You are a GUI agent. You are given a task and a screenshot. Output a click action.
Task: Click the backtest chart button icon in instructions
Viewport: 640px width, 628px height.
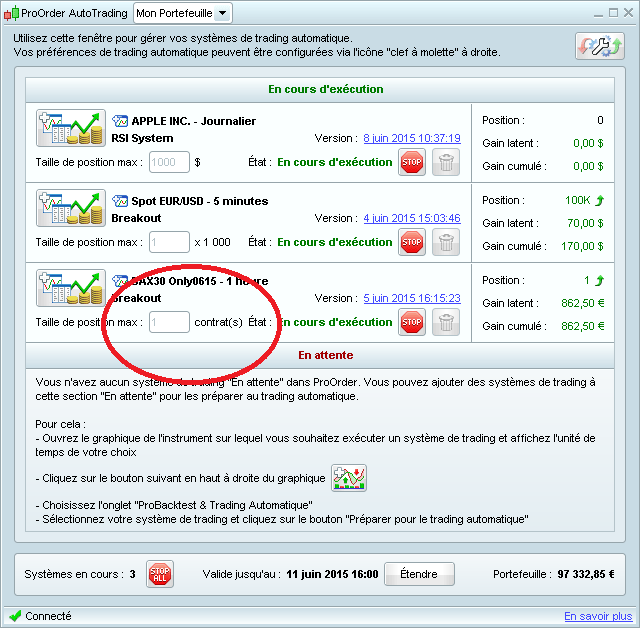click(349, 478)
